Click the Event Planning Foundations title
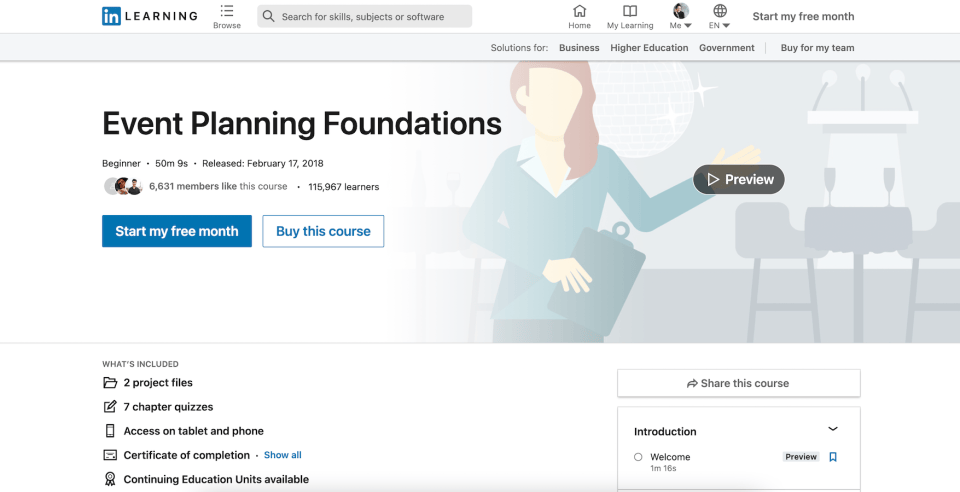The width and height of the screenshot is (960, 492). click(302, 124)
